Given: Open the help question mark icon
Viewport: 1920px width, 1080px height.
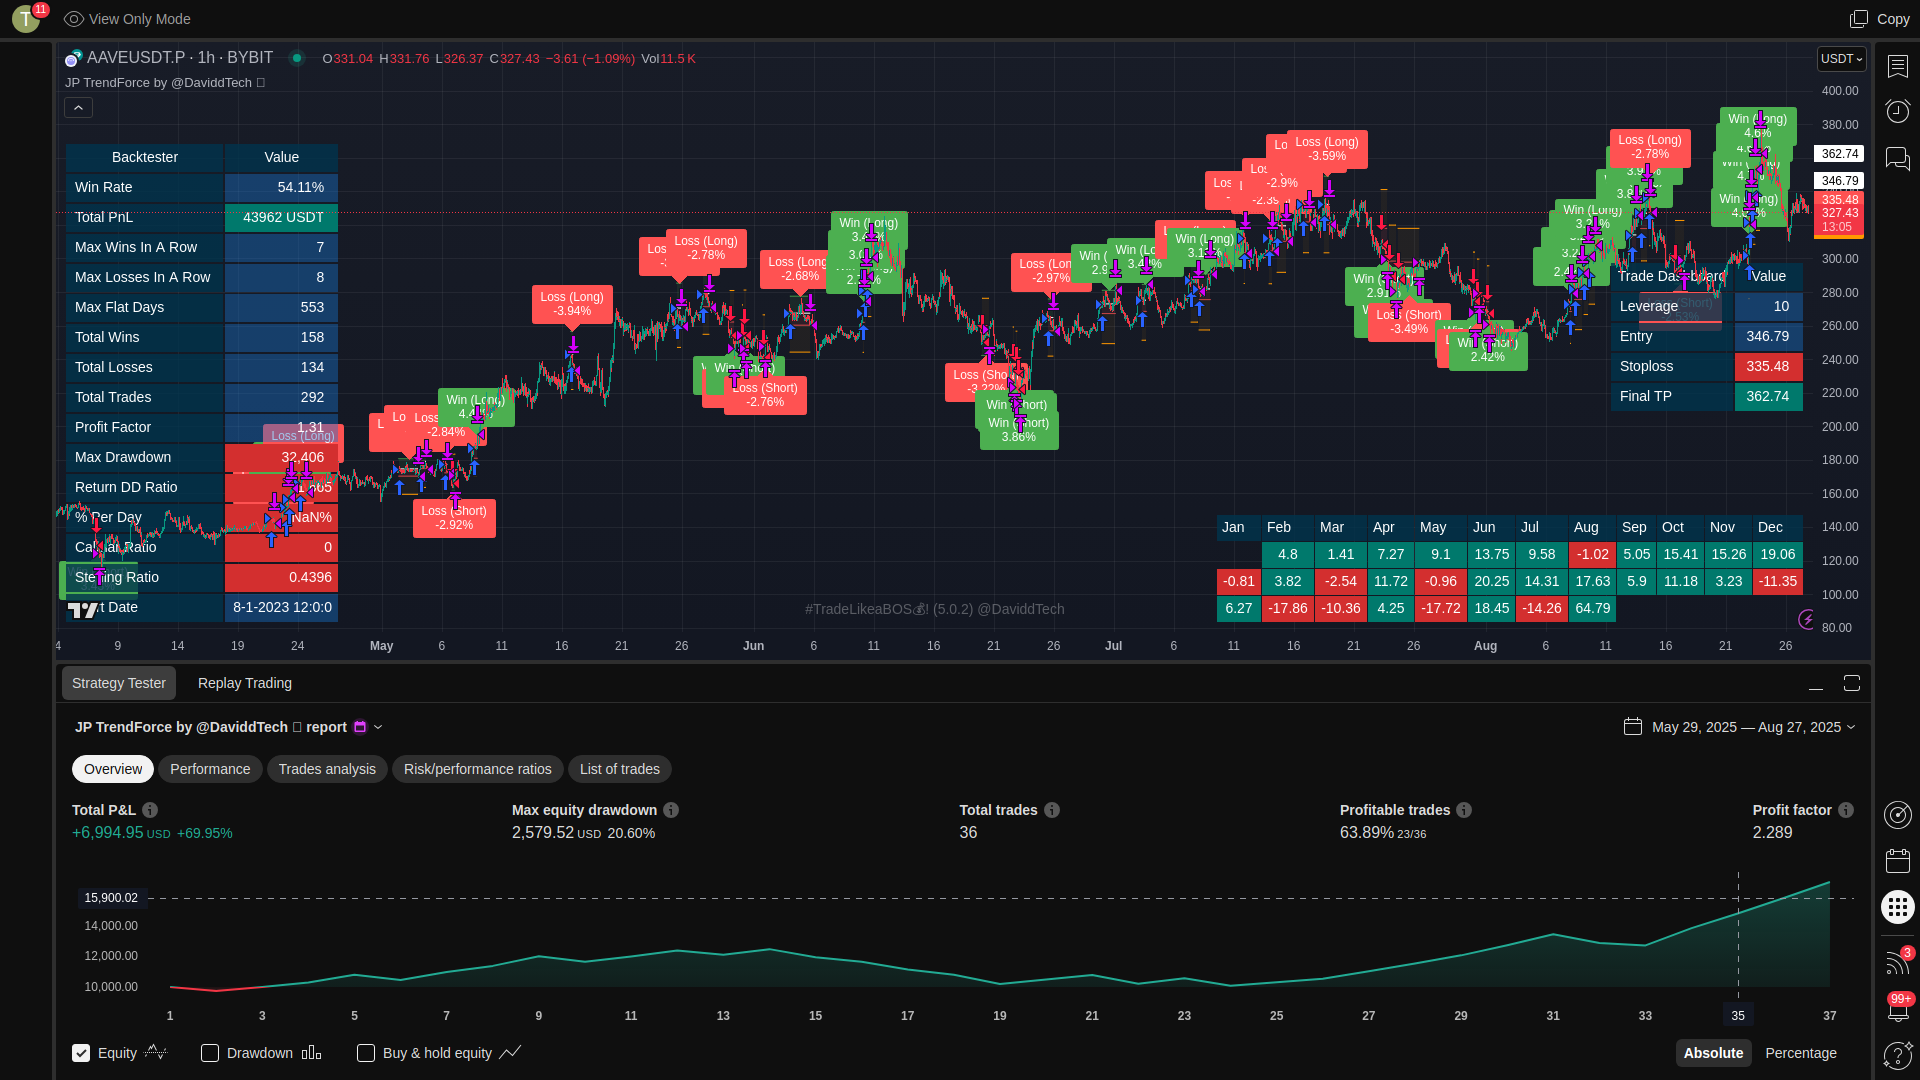Looking at the screenshot, I should [x=1897, y=1054].
